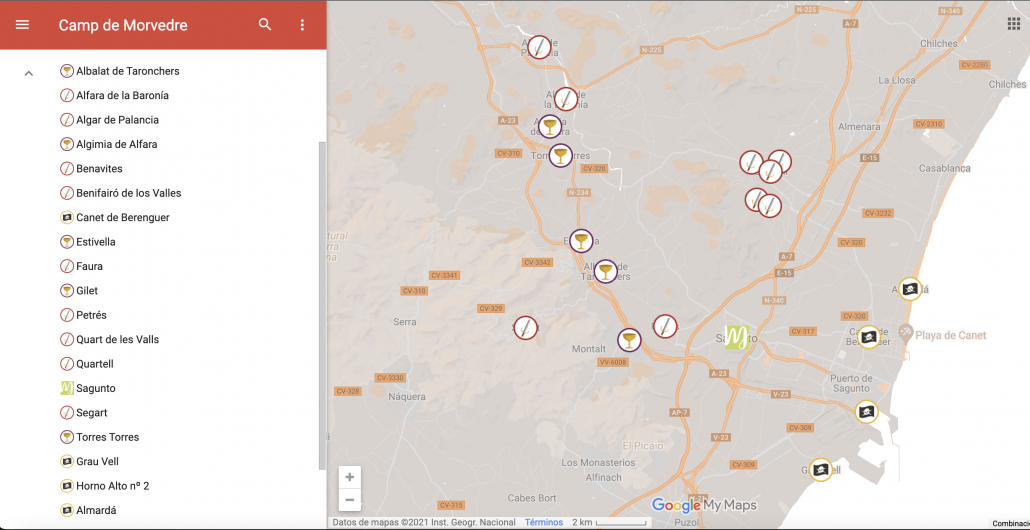Select Algimia de Alfara in the list
This screenshot has height=530, width=1030.
click(116, 144)
